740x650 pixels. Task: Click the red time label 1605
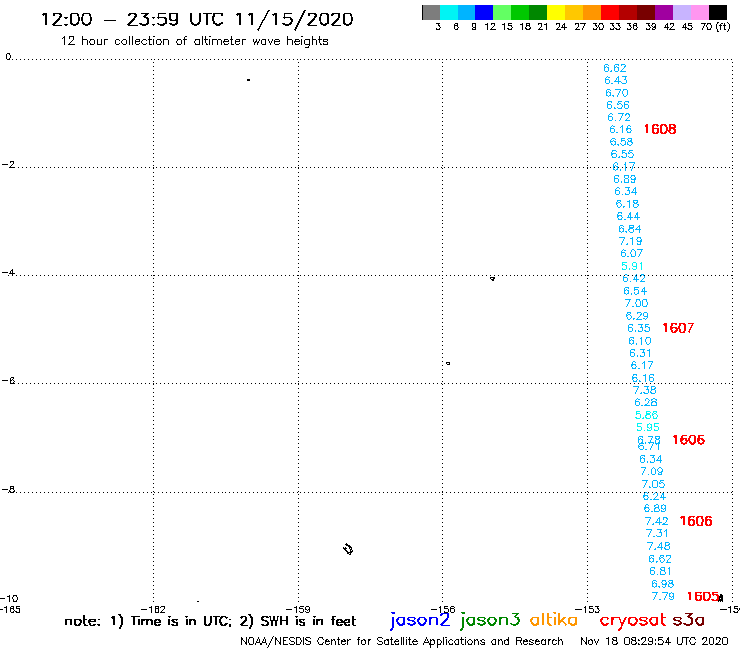[703, 597]
